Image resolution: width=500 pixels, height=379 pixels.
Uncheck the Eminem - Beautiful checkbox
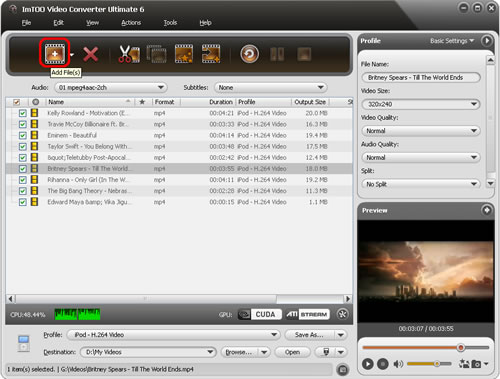click(x=22, y=135)
